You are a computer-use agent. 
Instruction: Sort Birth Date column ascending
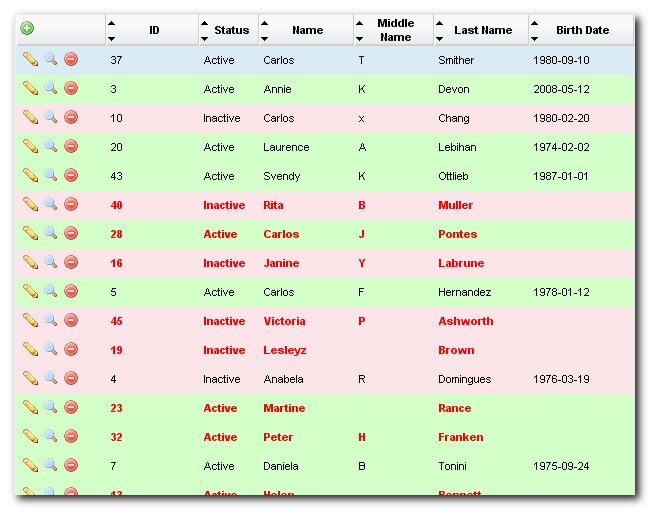534,23
